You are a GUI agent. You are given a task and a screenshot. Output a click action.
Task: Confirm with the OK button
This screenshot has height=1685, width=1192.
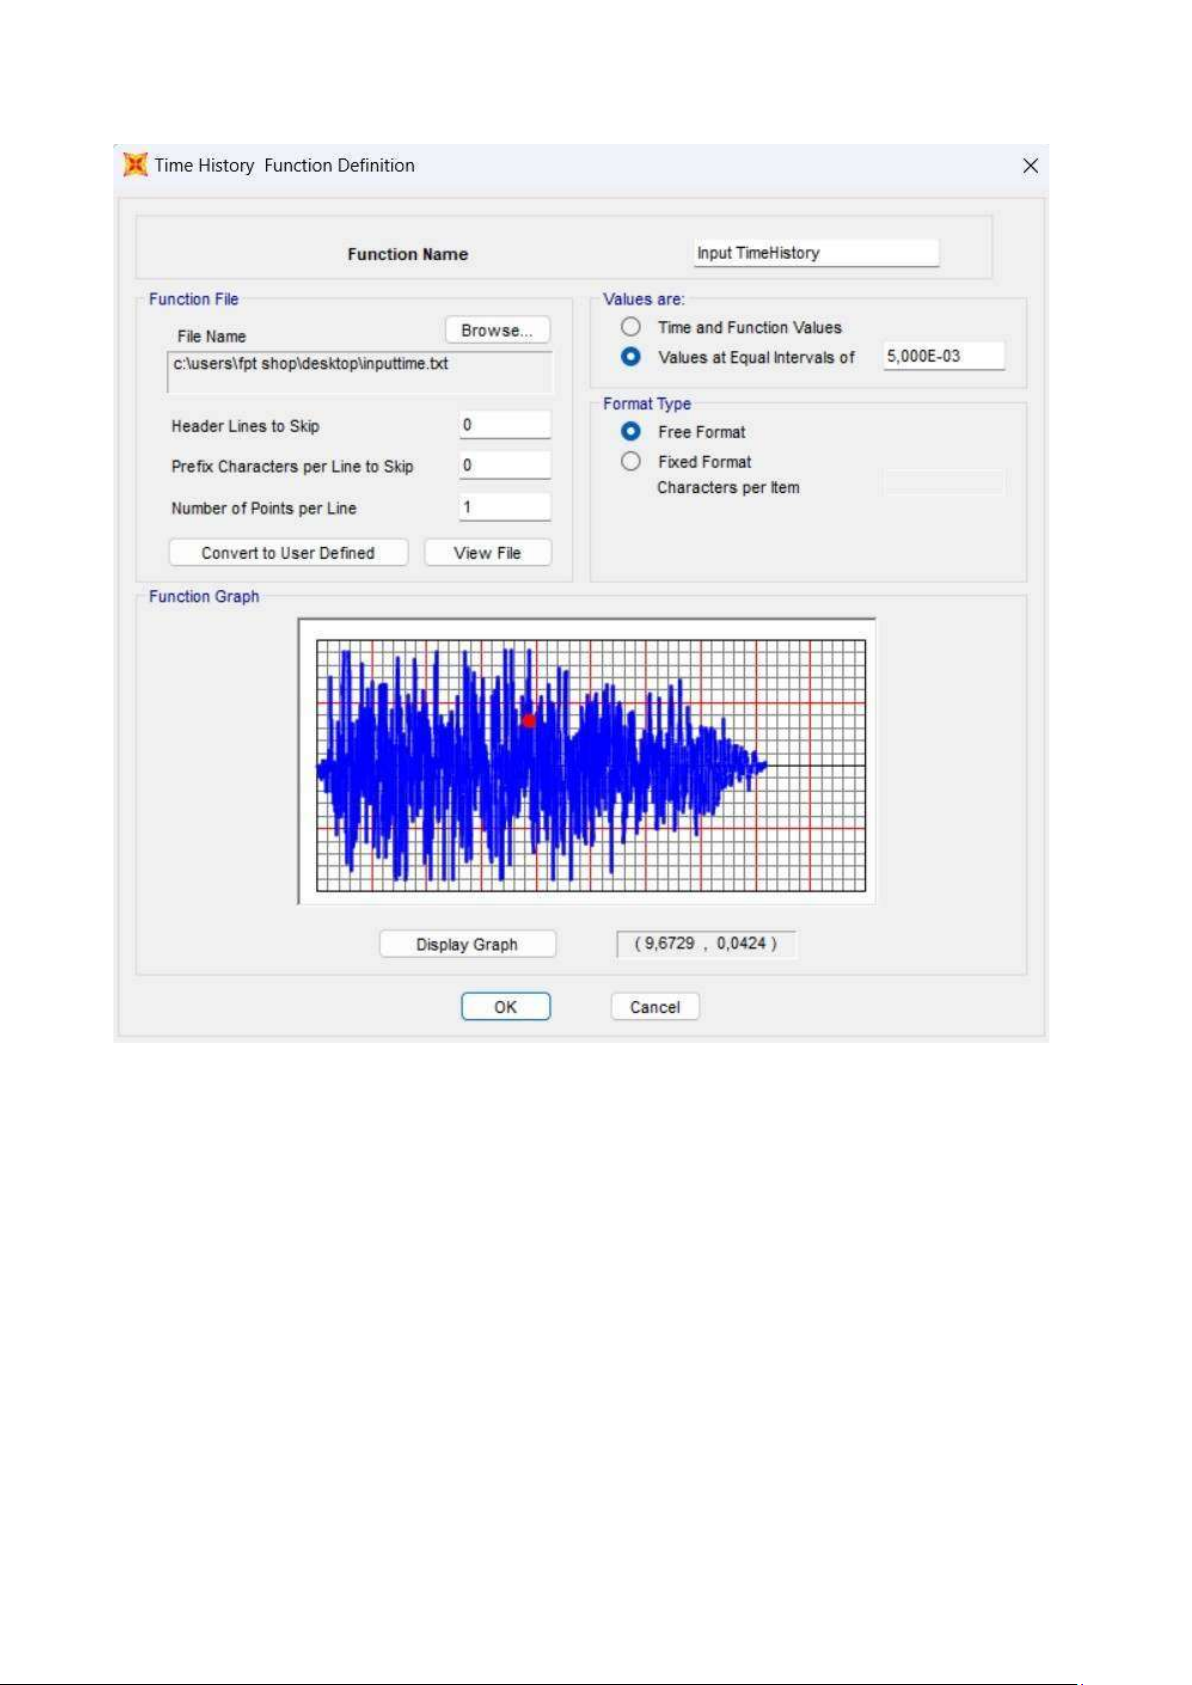click(x=505, y=1007)
